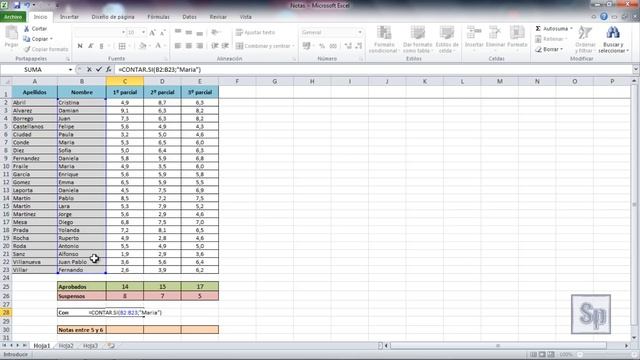Screen dimensions: 640x360
Task: Click the increase indent icon
Action: pos(225,46)
